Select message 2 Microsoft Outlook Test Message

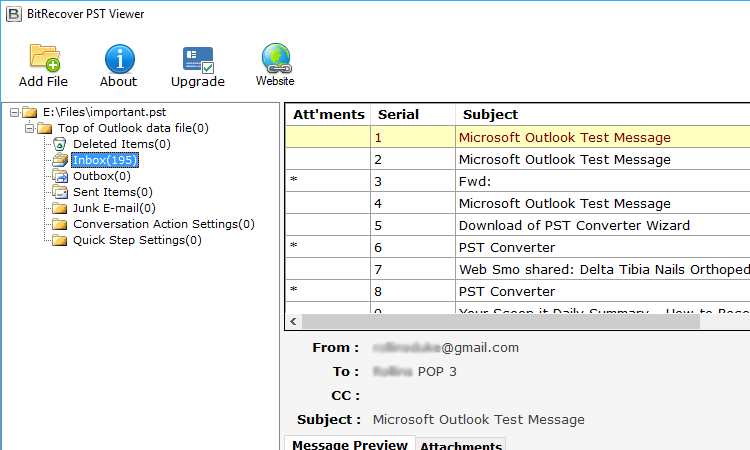tap(518, 159)
